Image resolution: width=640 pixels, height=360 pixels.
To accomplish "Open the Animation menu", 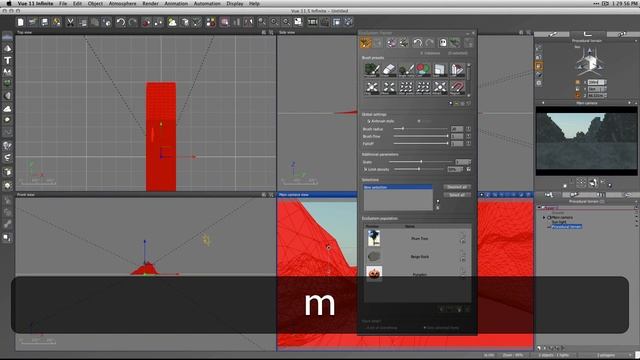I will 176,3.
